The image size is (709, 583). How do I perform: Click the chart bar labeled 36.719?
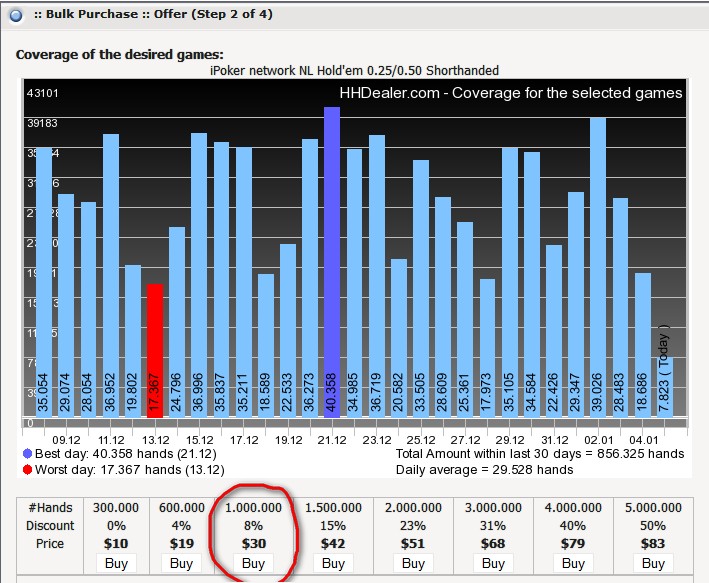tap(377, 276)
